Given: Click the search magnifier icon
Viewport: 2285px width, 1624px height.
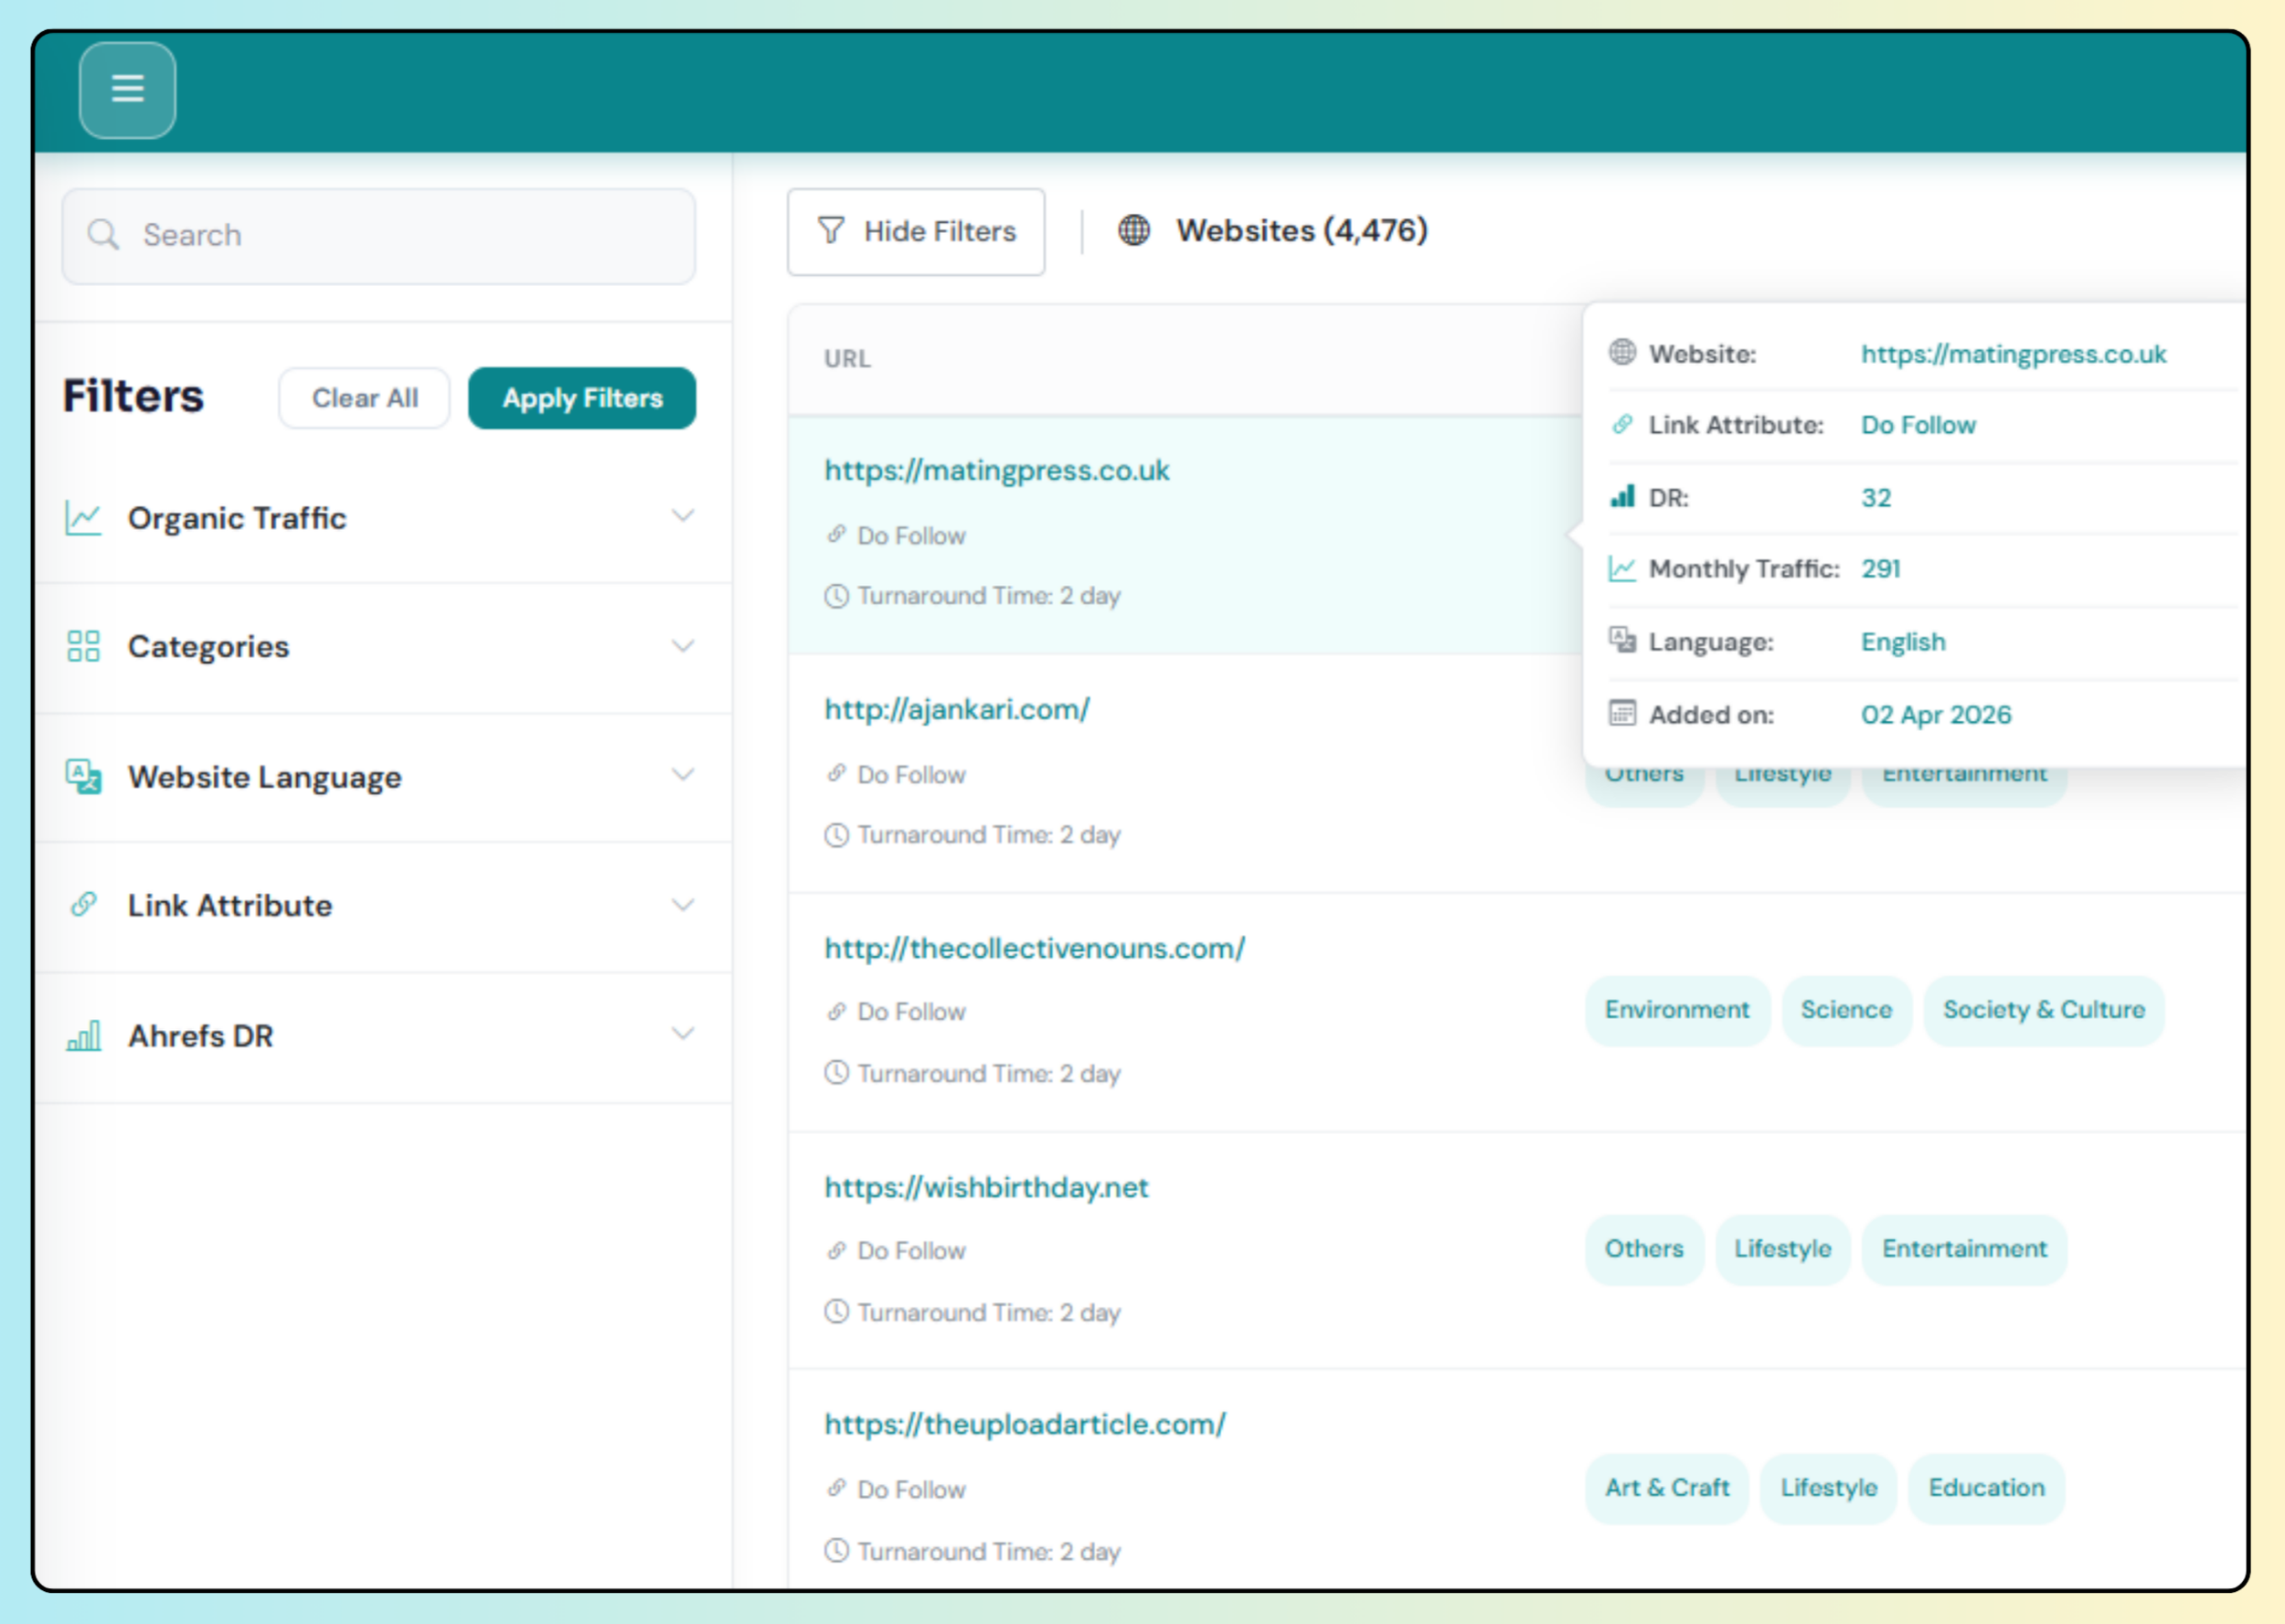Looking at the screenshot, I should tap(103, 235).
